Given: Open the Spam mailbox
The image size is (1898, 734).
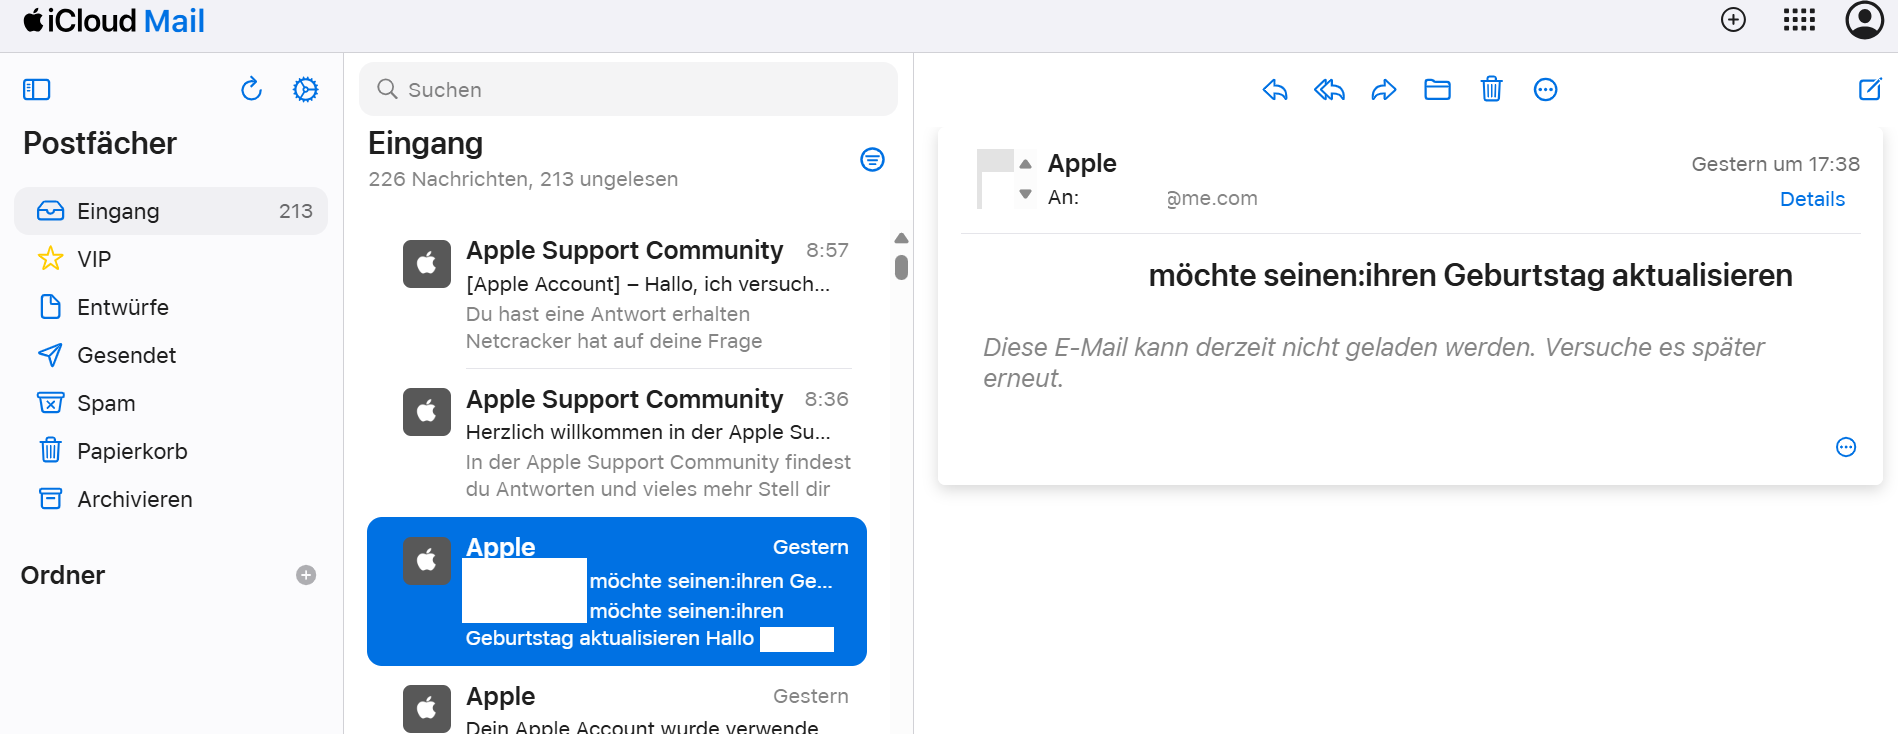Looking at the screenshot, I should pyautogui.click(x=171, y=403).
